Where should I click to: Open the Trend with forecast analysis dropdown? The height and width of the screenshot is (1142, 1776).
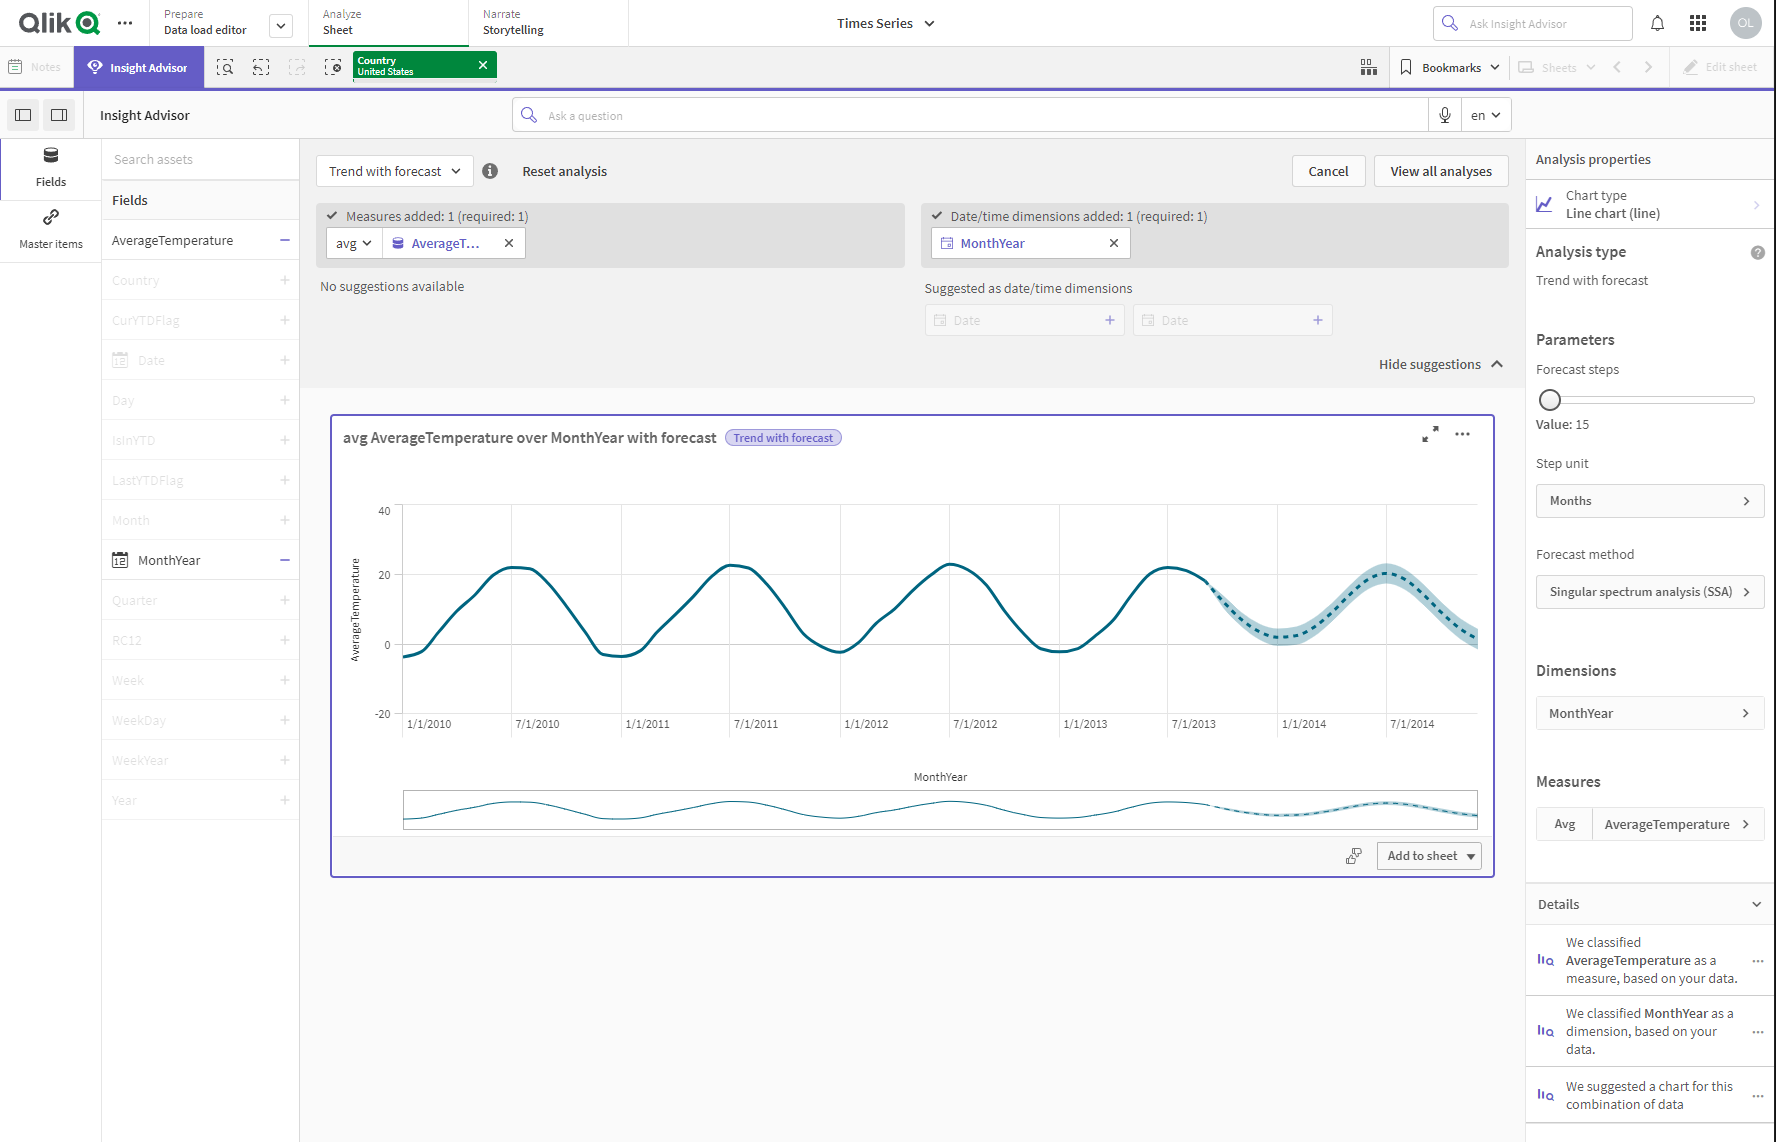394,171
